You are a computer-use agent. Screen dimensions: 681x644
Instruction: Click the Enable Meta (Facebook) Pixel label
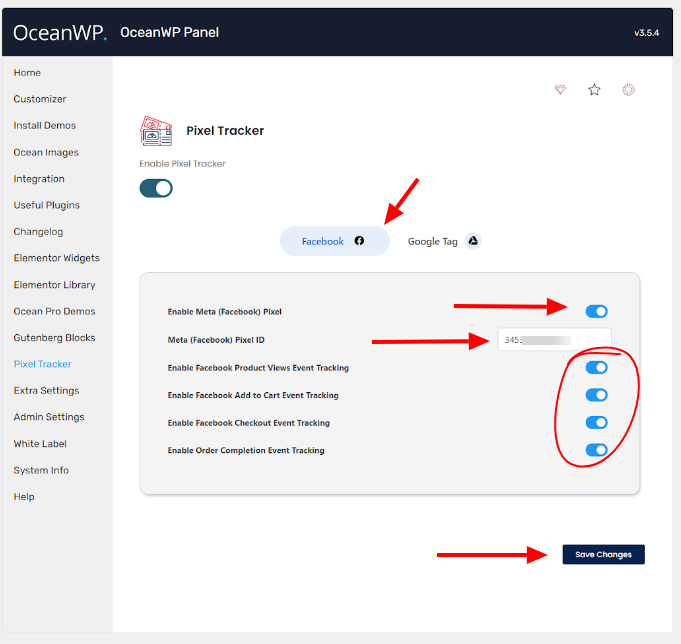click(x=225, y=312)
